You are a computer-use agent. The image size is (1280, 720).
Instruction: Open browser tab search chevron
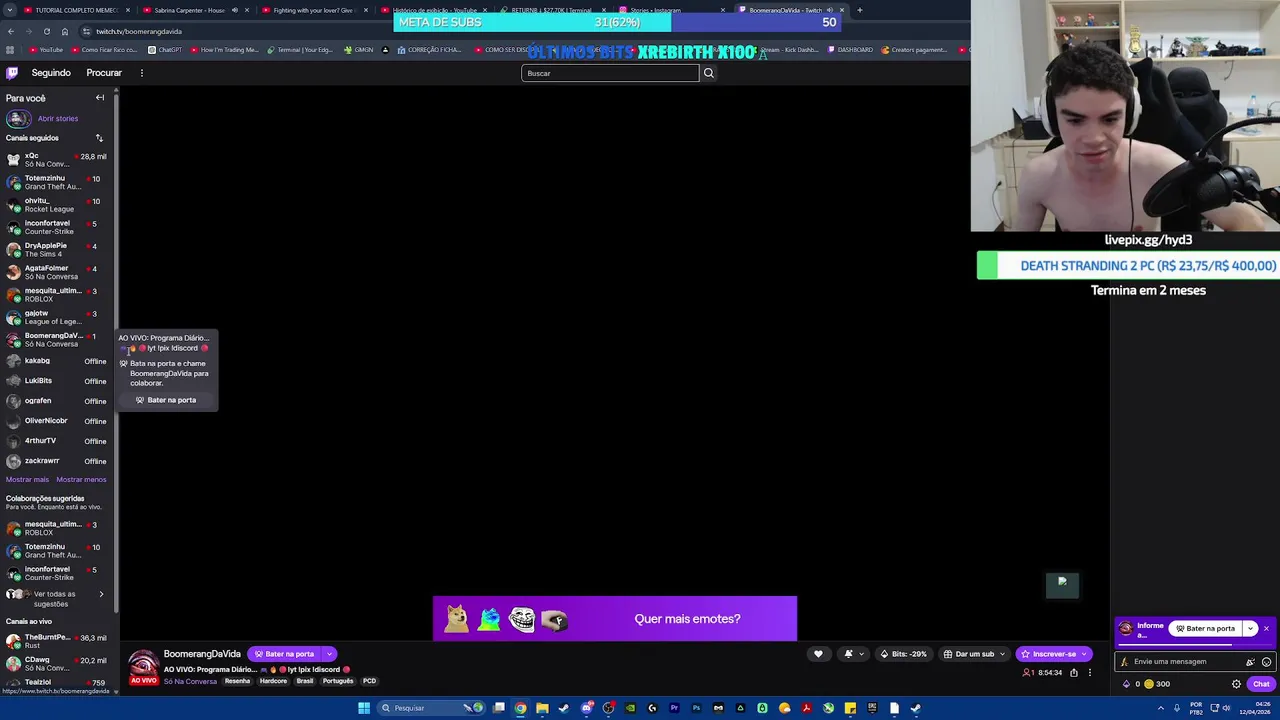pos(10,10)
